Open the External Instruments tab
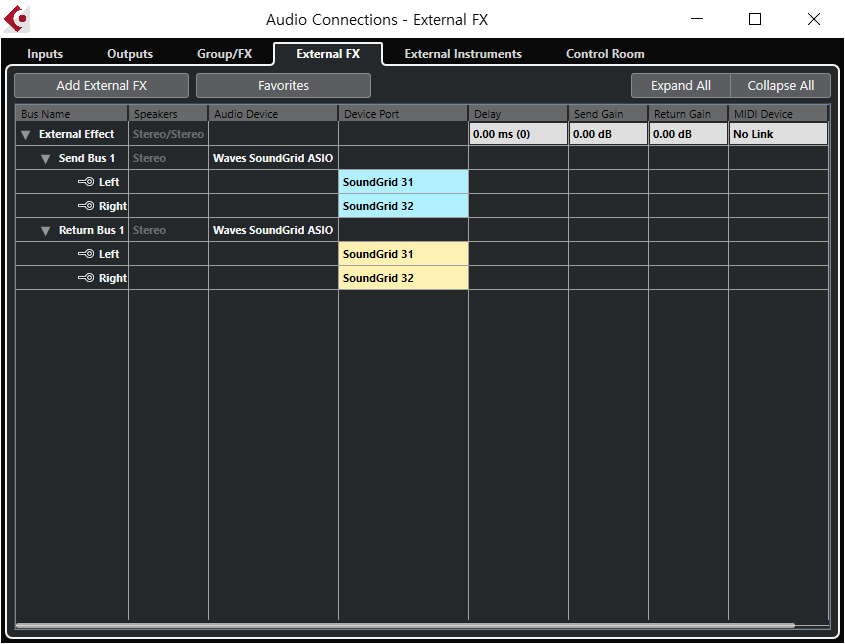Viewport: 845px width, 644px height. (x=463, y=54)
